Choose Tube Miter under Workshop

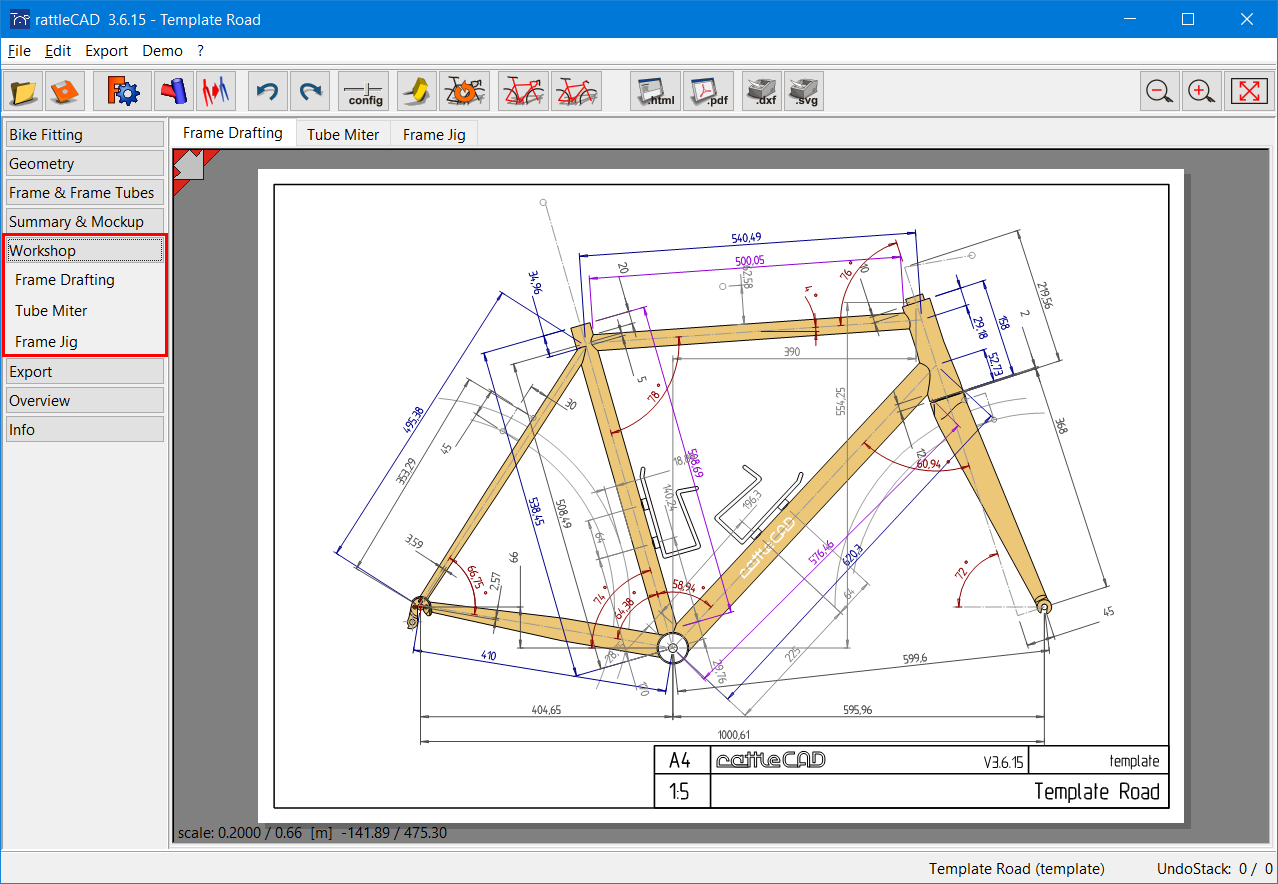point(51,311)
